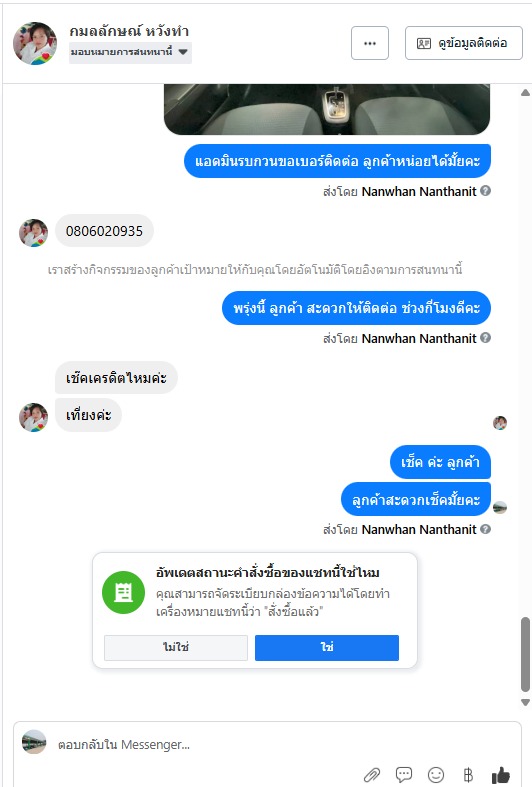Click the scrollbar down arrow
The height and width of the screenshot is (787, 532).
click(x=525, y=702)
